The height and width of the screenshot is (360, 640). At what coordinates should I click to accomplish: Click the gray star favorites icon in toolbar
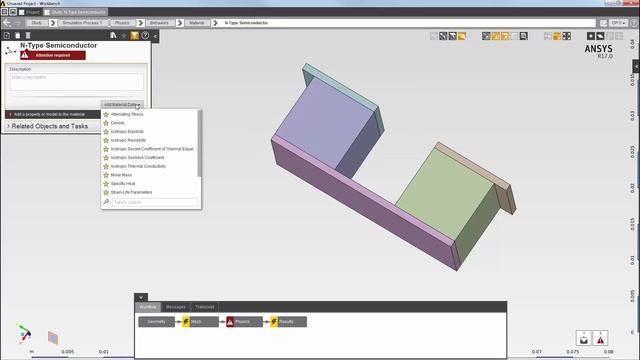pyautogui.click(x=124, y=36)
